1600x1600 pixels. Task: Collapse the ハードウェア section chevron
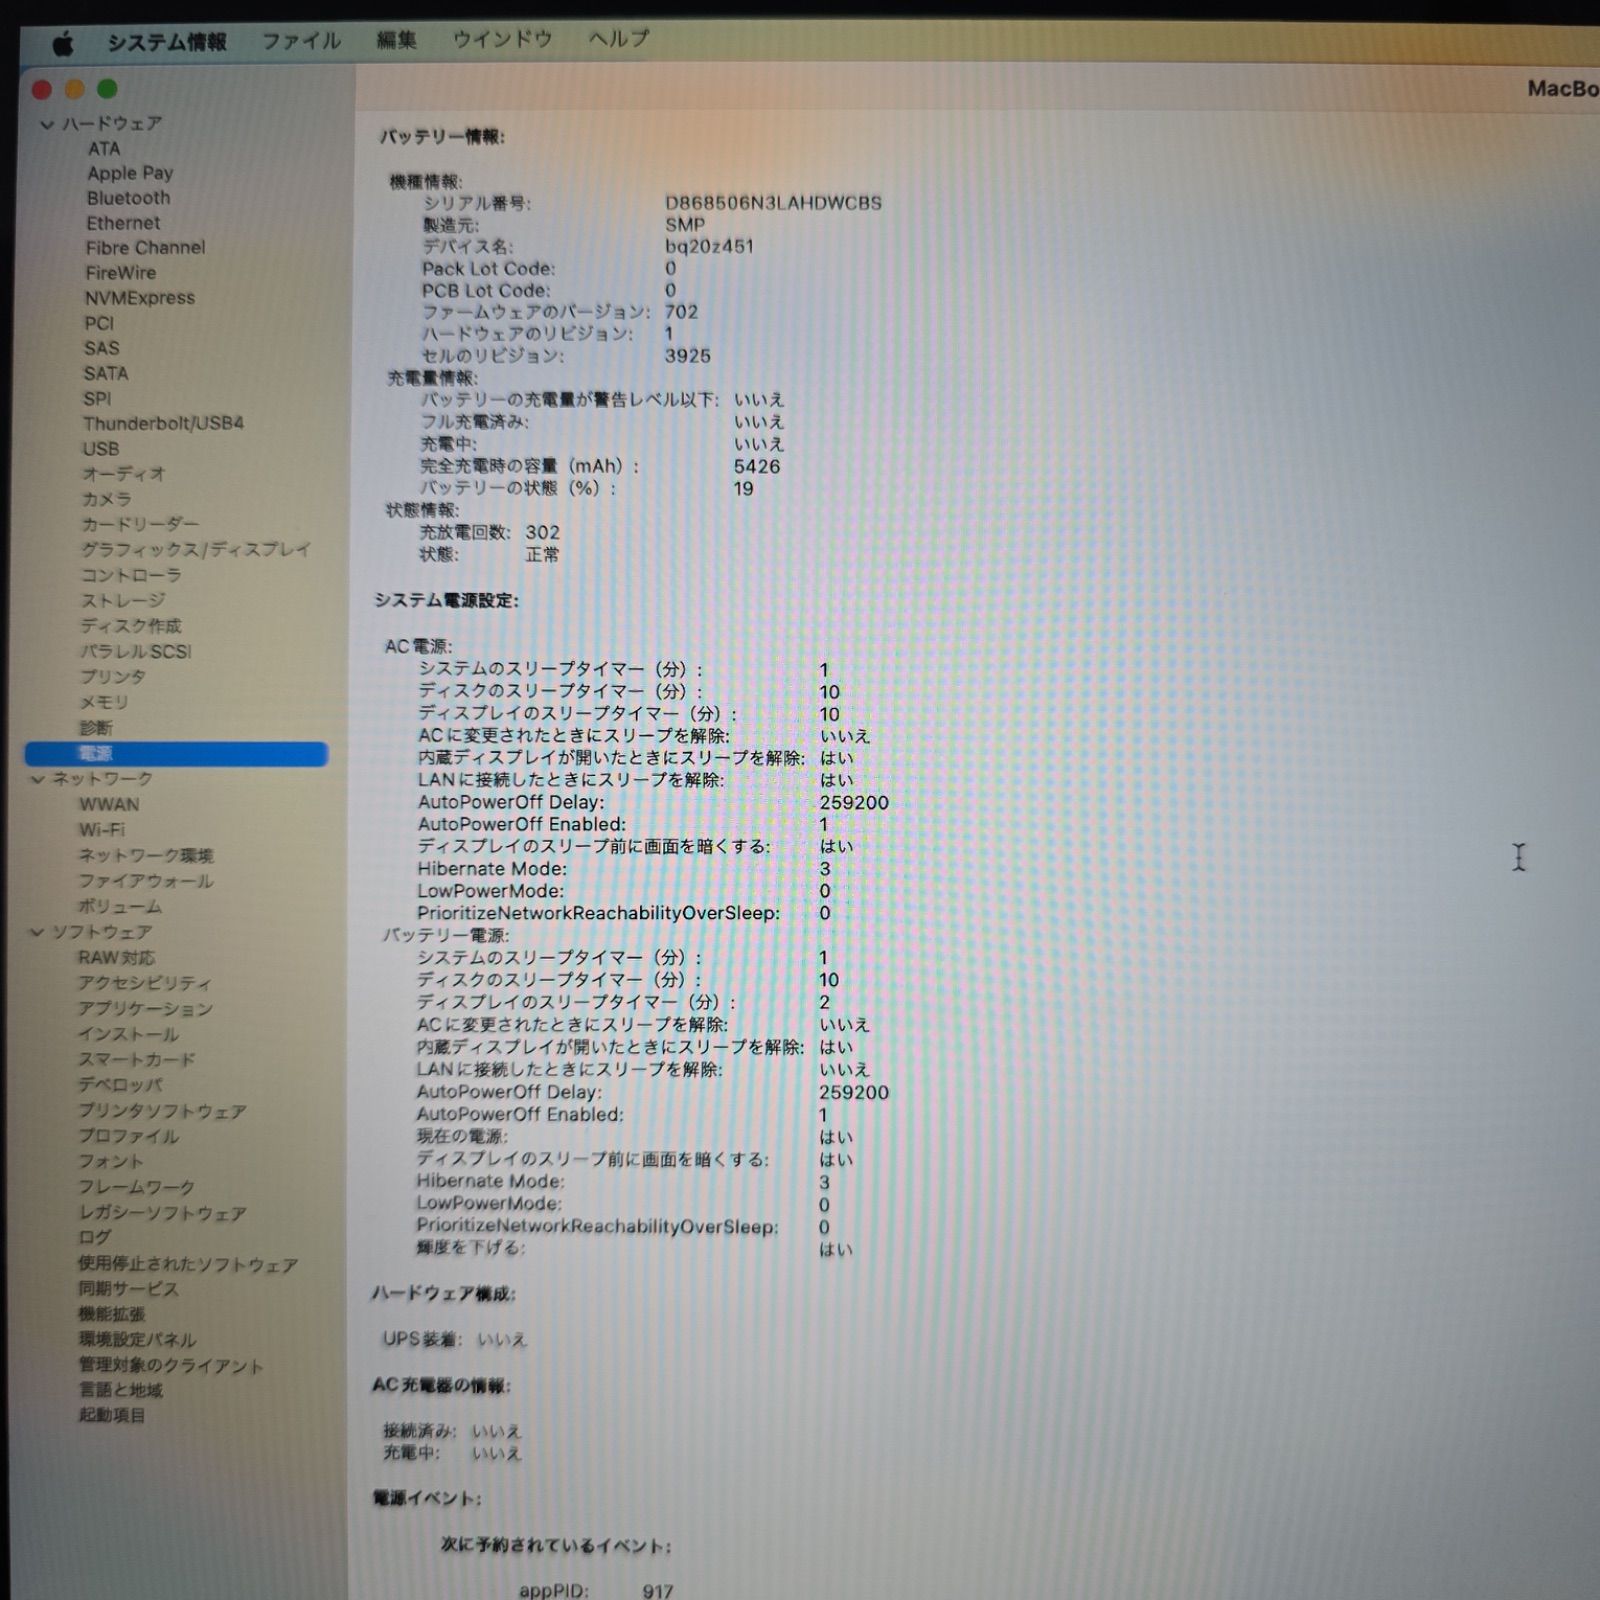point(47,125)
